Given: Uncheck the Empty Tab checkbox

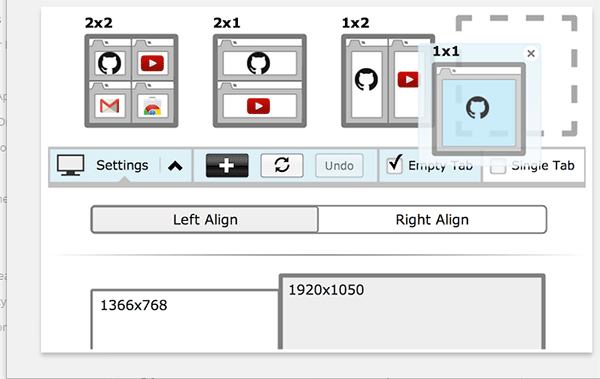Looking at the screenshot, I should pyautogui.click(x=395, y=165).
